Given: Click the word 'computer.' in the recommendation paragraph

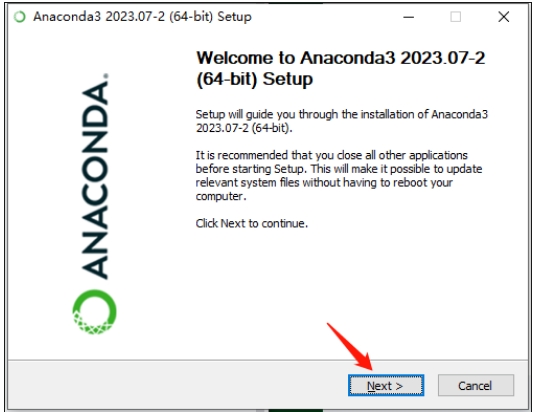Looking at the screenshot, I should [x=221, y=196].
